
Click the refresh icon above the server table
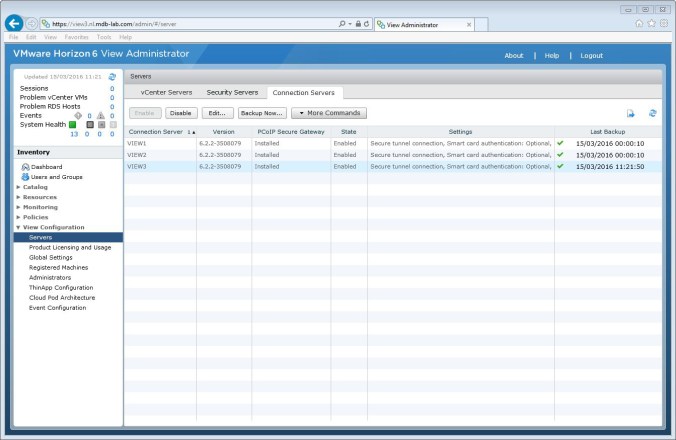[653, 114]
